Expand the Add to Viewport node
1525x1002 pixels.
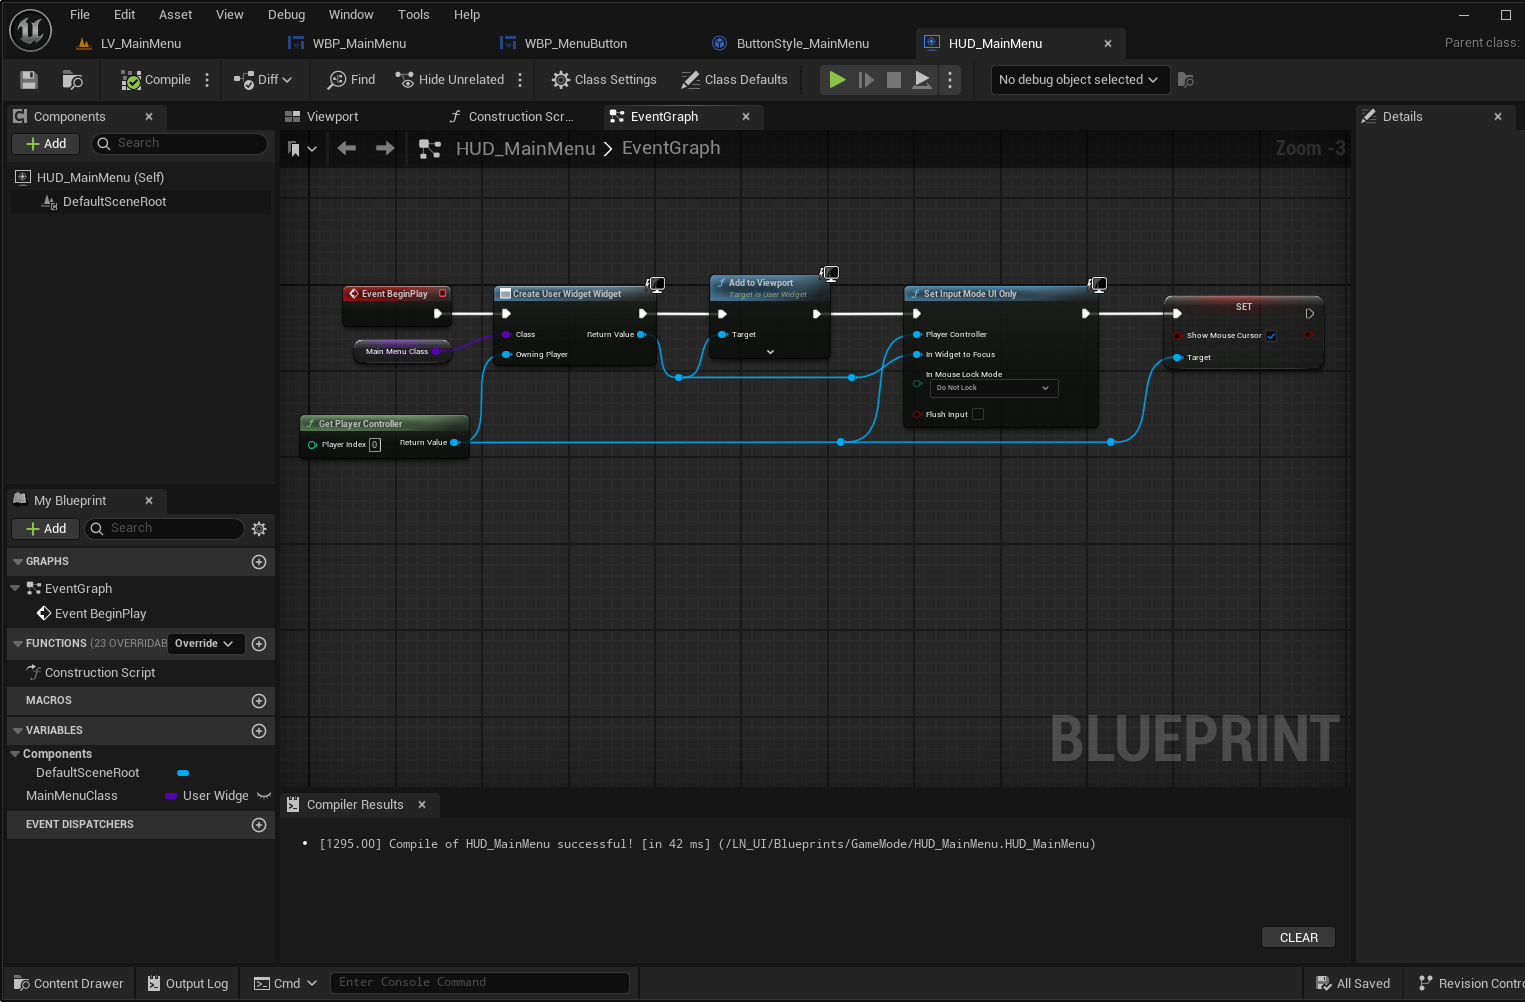tap(770, 352)
